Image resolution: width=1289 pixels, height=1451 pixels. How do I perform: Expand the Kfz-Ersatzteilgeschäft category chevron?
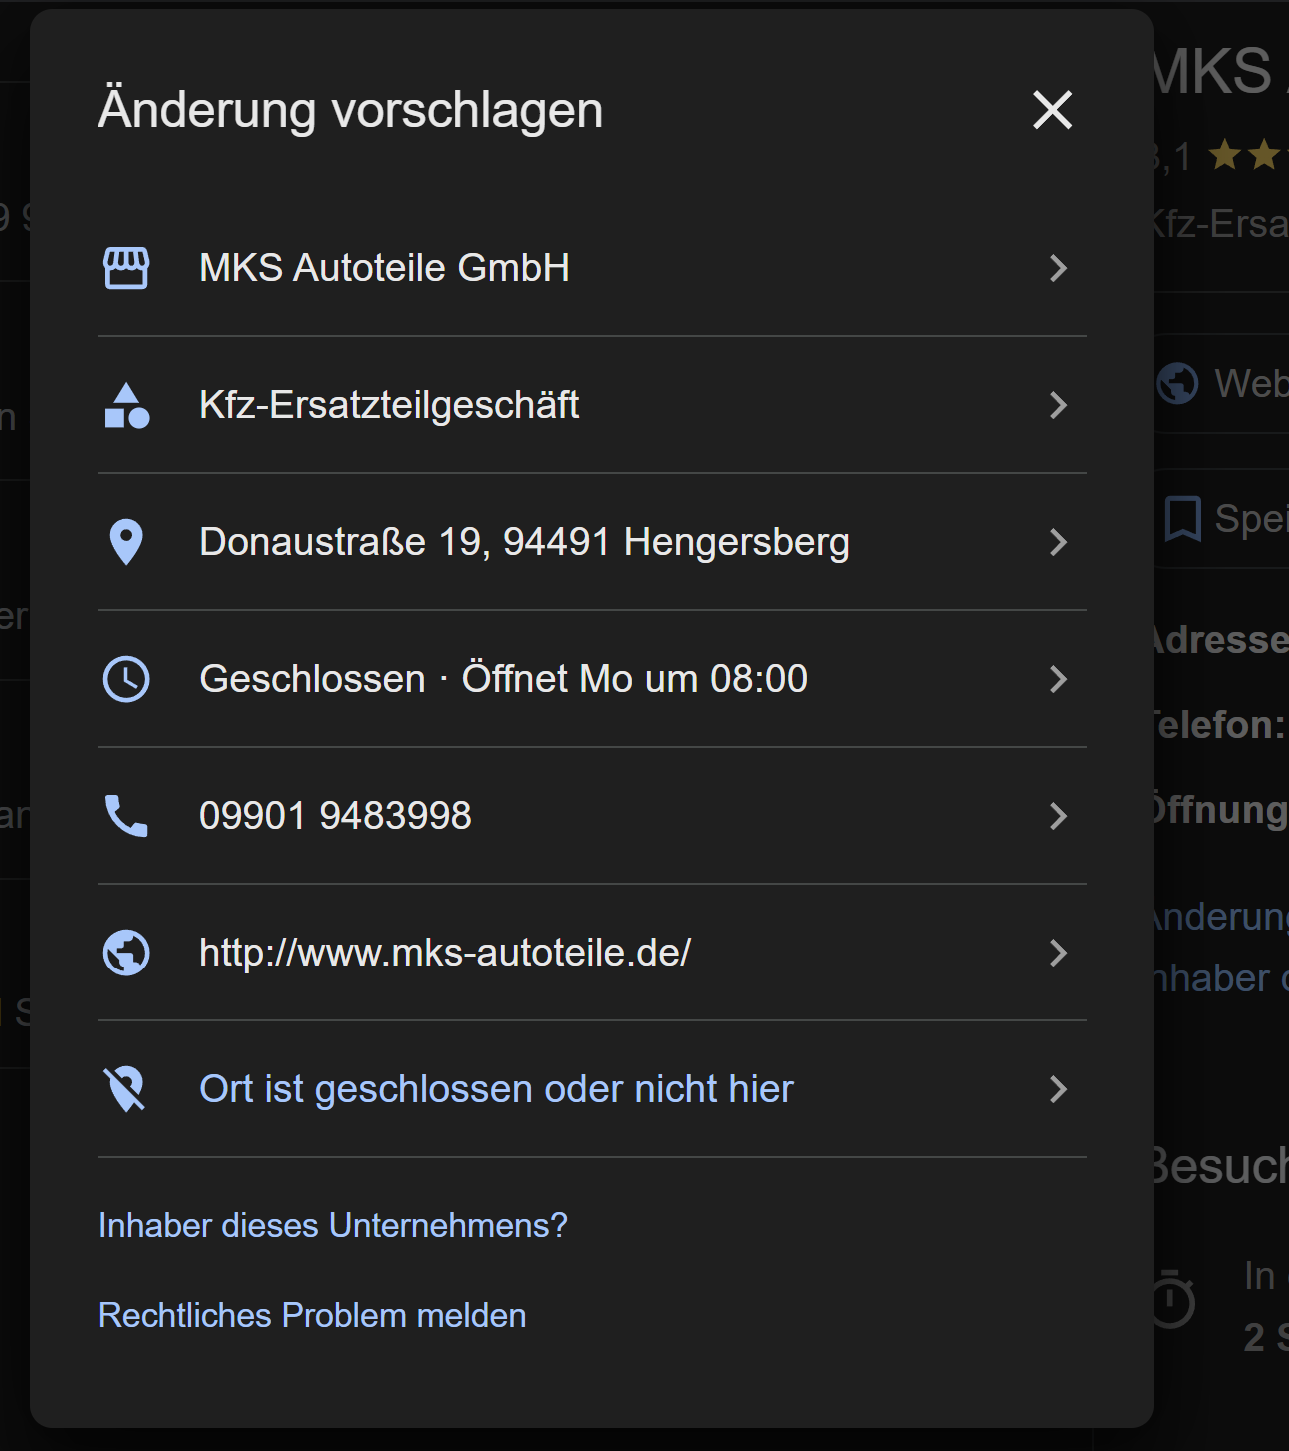(x=1058, y=405)
